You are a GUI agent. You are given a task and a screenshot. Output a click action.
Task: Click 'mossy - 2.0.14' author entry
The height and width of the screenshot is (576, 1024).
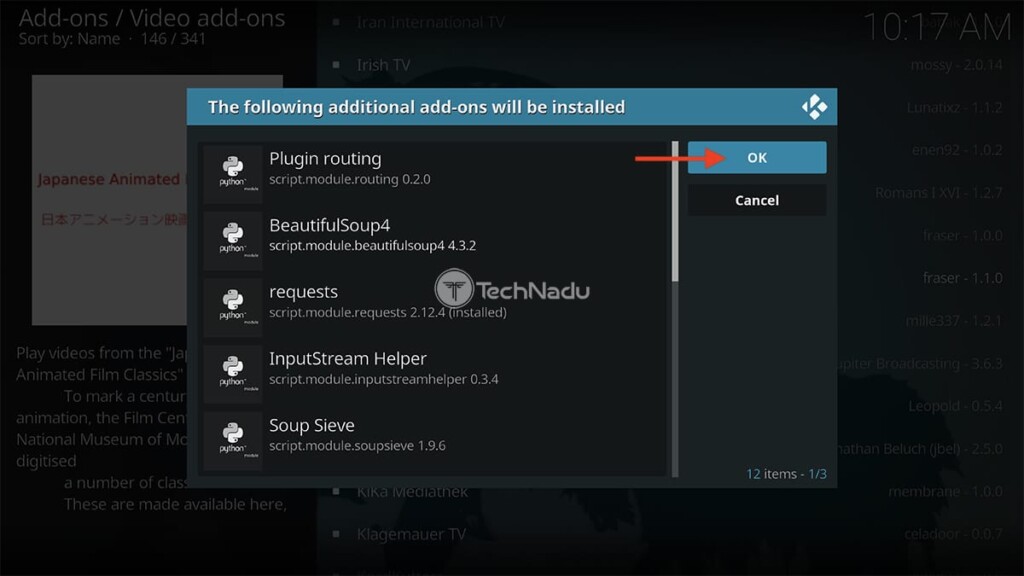click(956, 65)
